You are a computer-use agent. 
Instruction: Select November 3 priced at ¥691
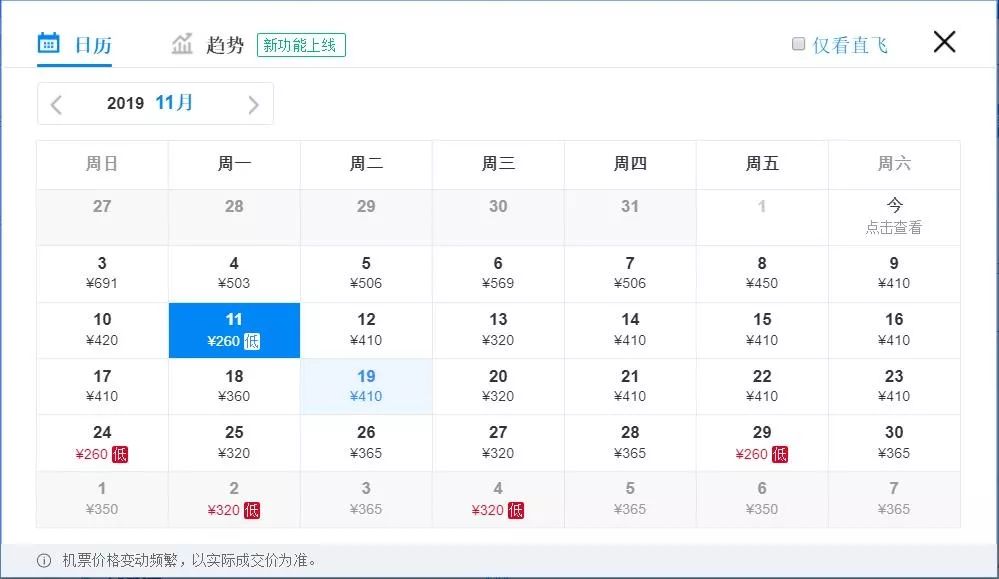pyautogui.click(x=102, y=273)
